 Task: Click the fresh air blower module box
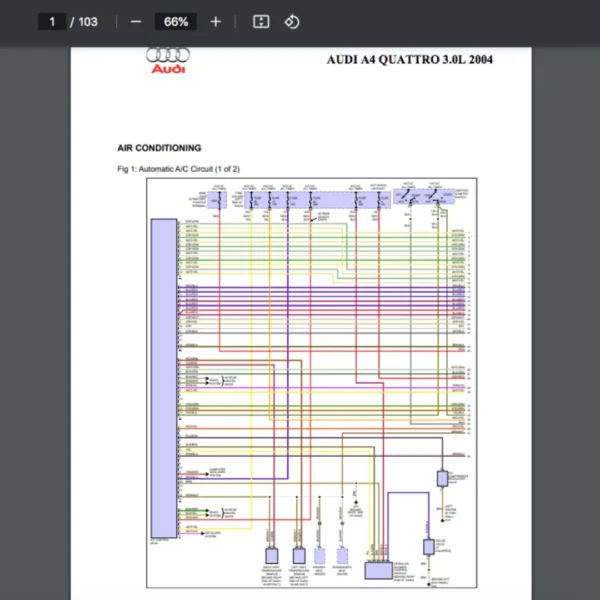(x=378, y=571)
